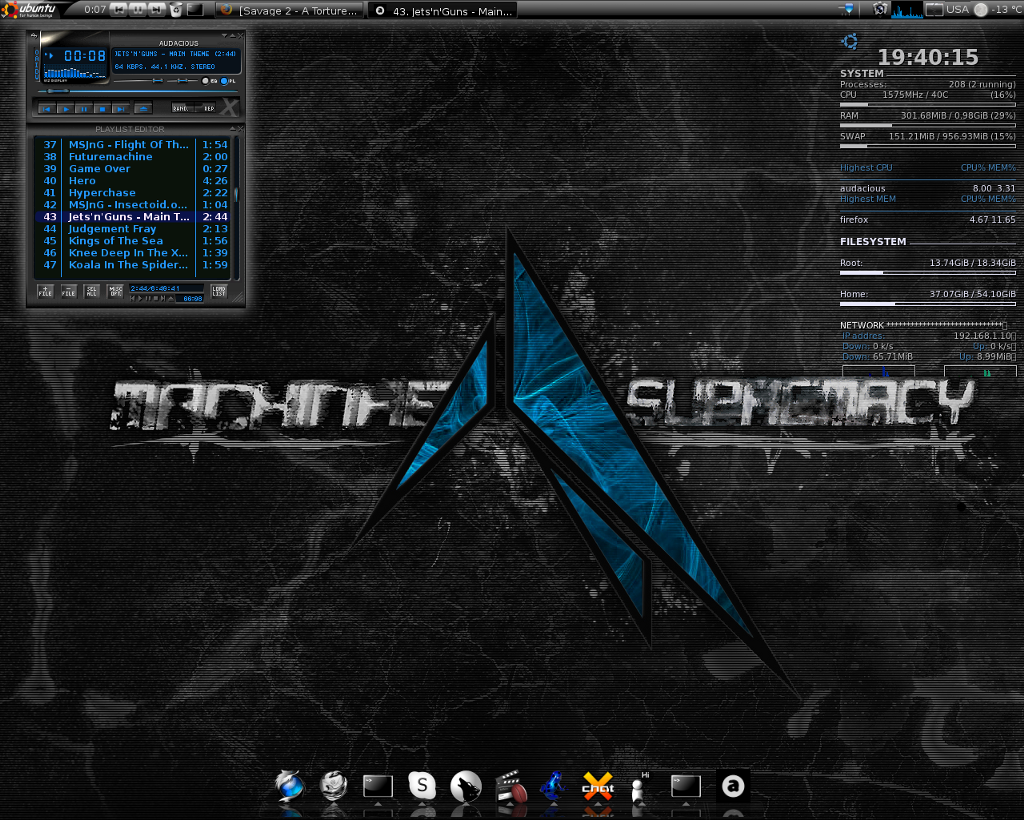1024x820 pixels.
Task: Open the MISC OPT playlist menu
Action: [x=115, y=291]
